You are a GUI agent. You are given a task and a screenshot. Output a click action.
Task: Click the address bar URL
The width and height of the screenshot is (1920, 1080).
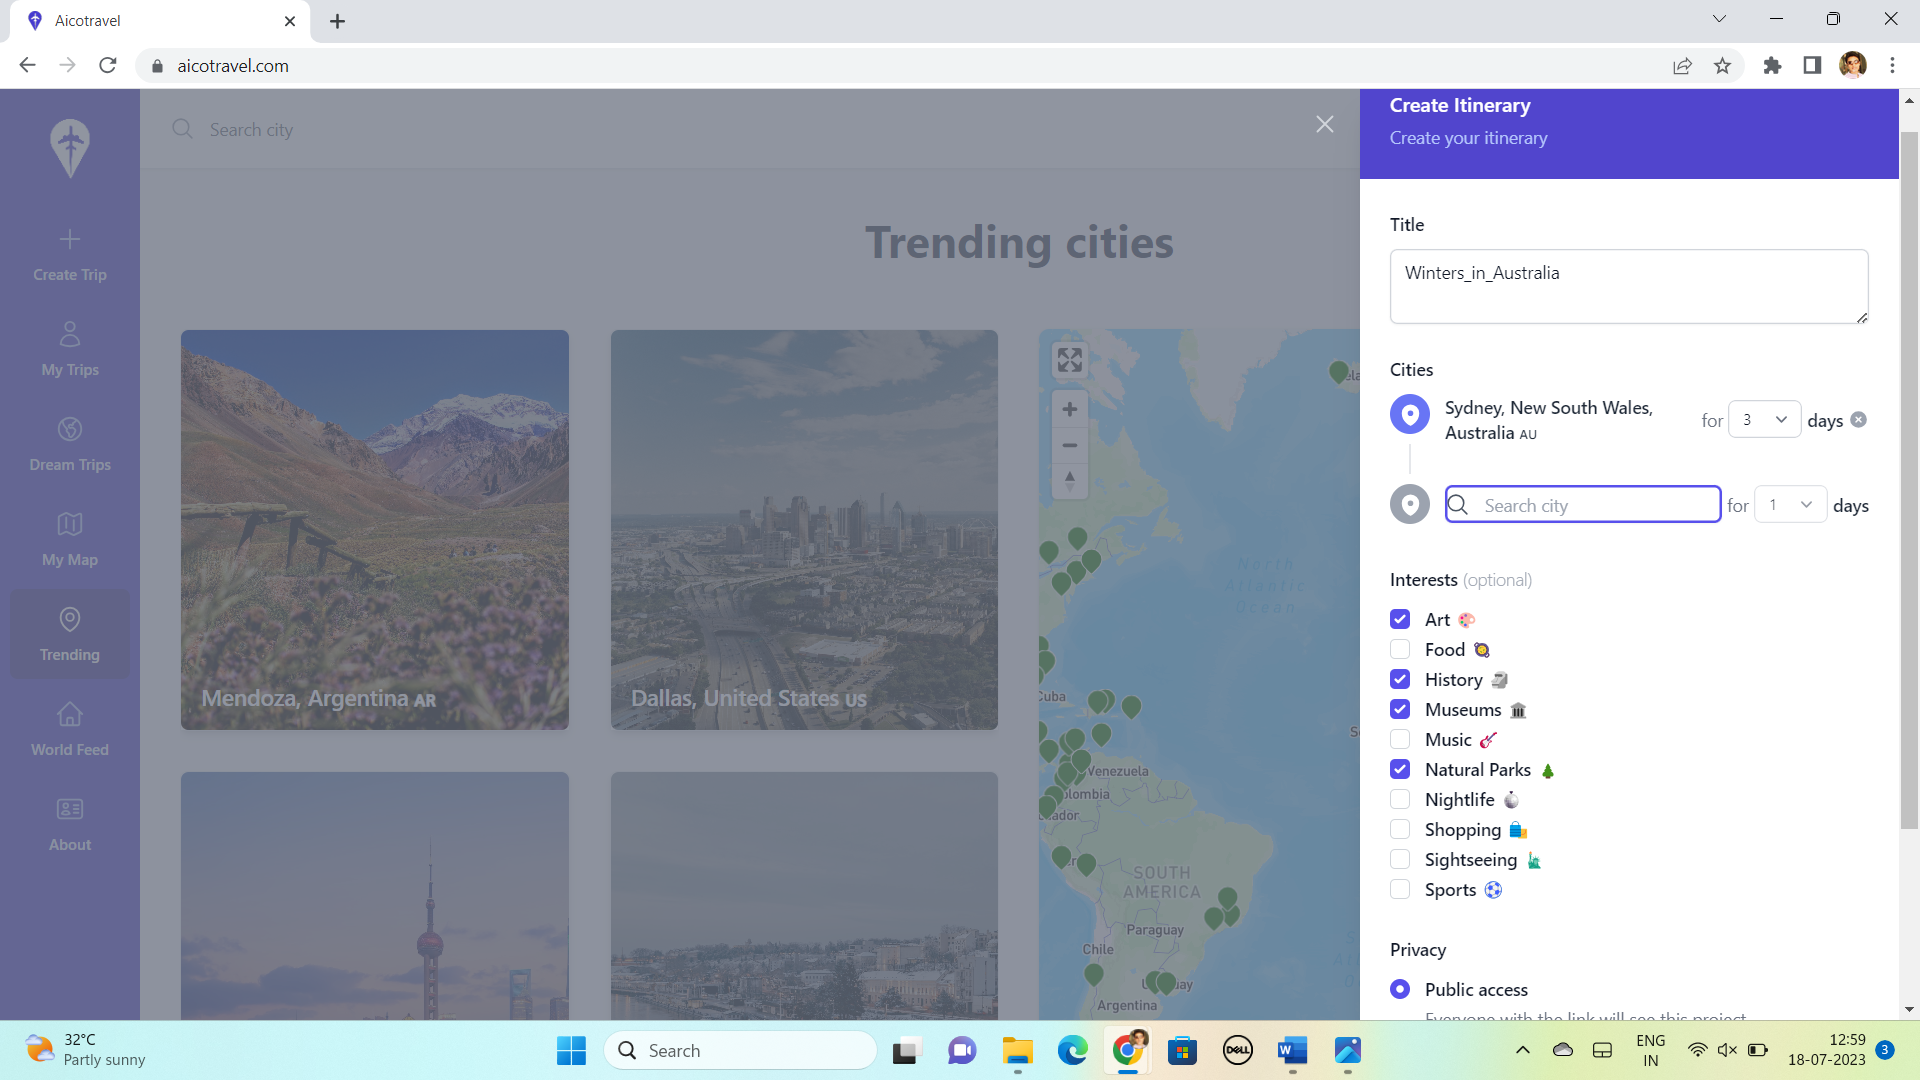[x=233, y=66]
